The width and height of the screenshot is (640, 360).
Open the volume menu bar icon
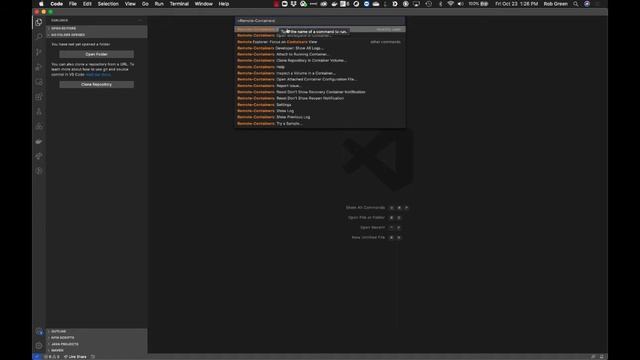coord(460,4)
